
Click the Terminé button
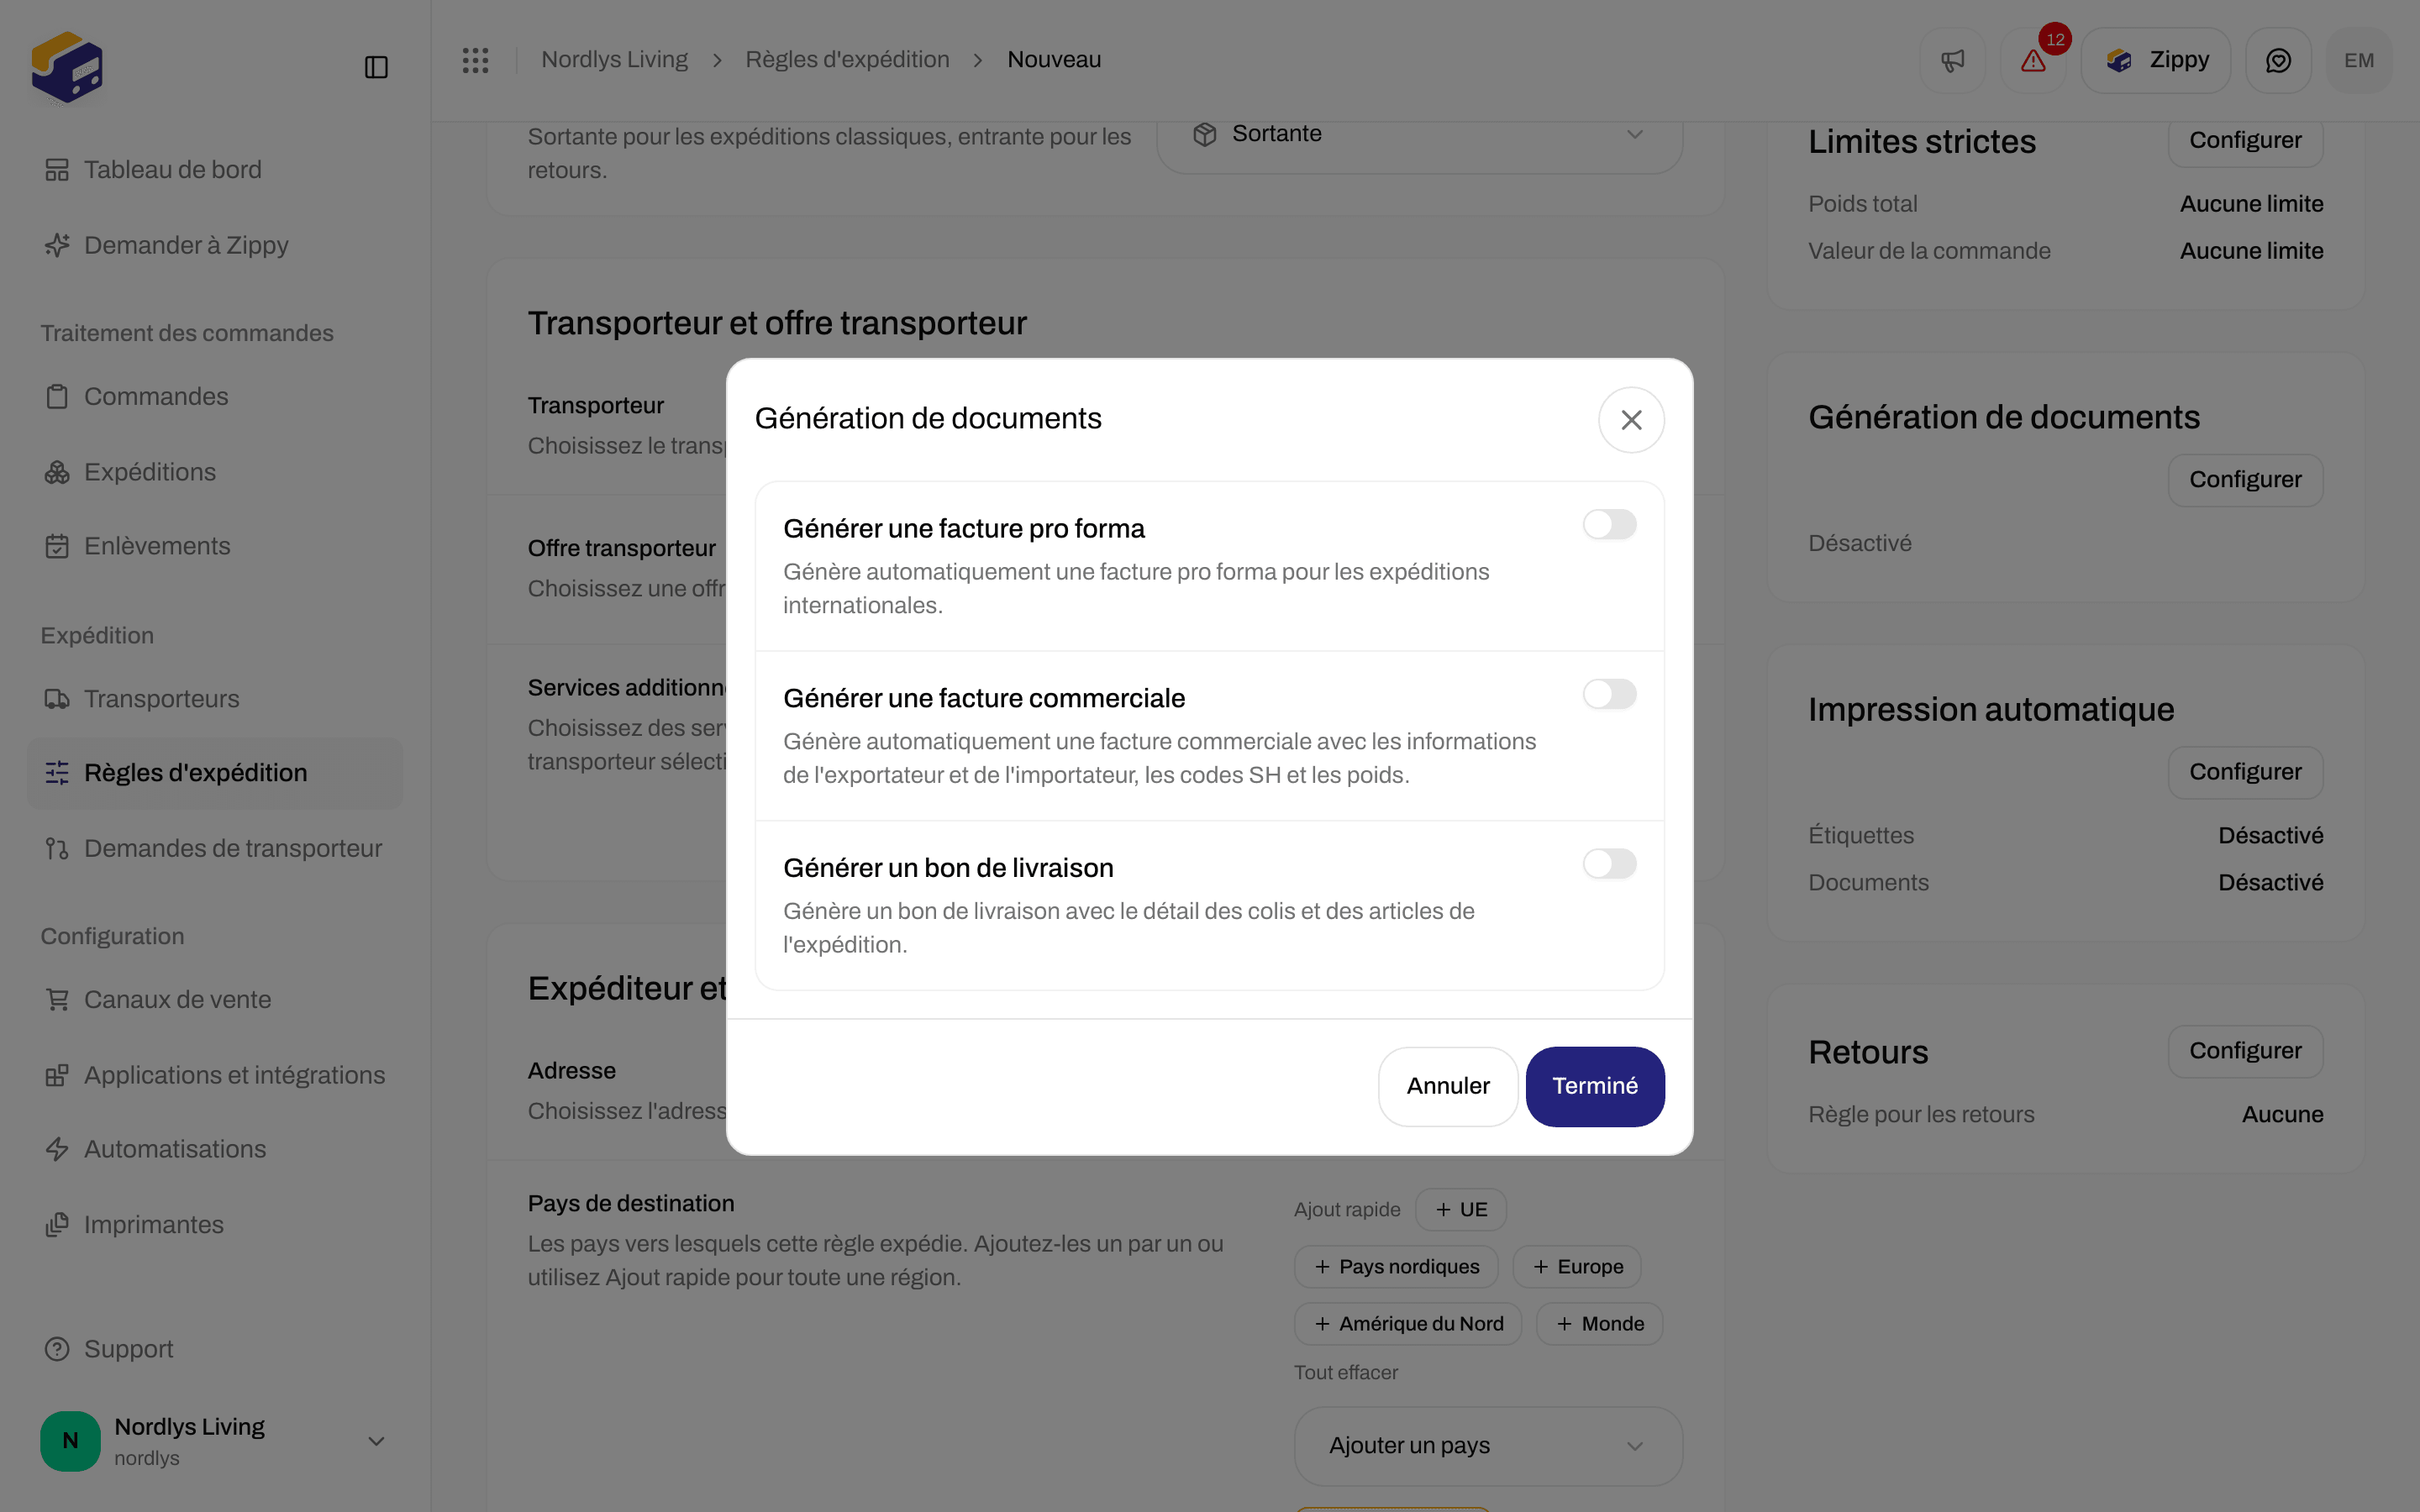[x=1595, y=1086]
